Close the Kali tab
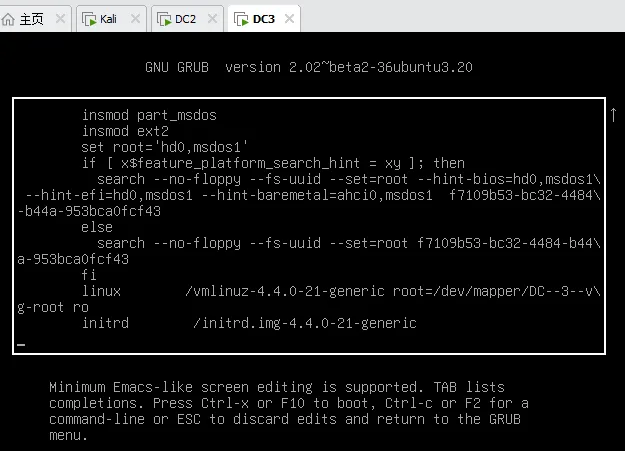 [x=136, y=18]
